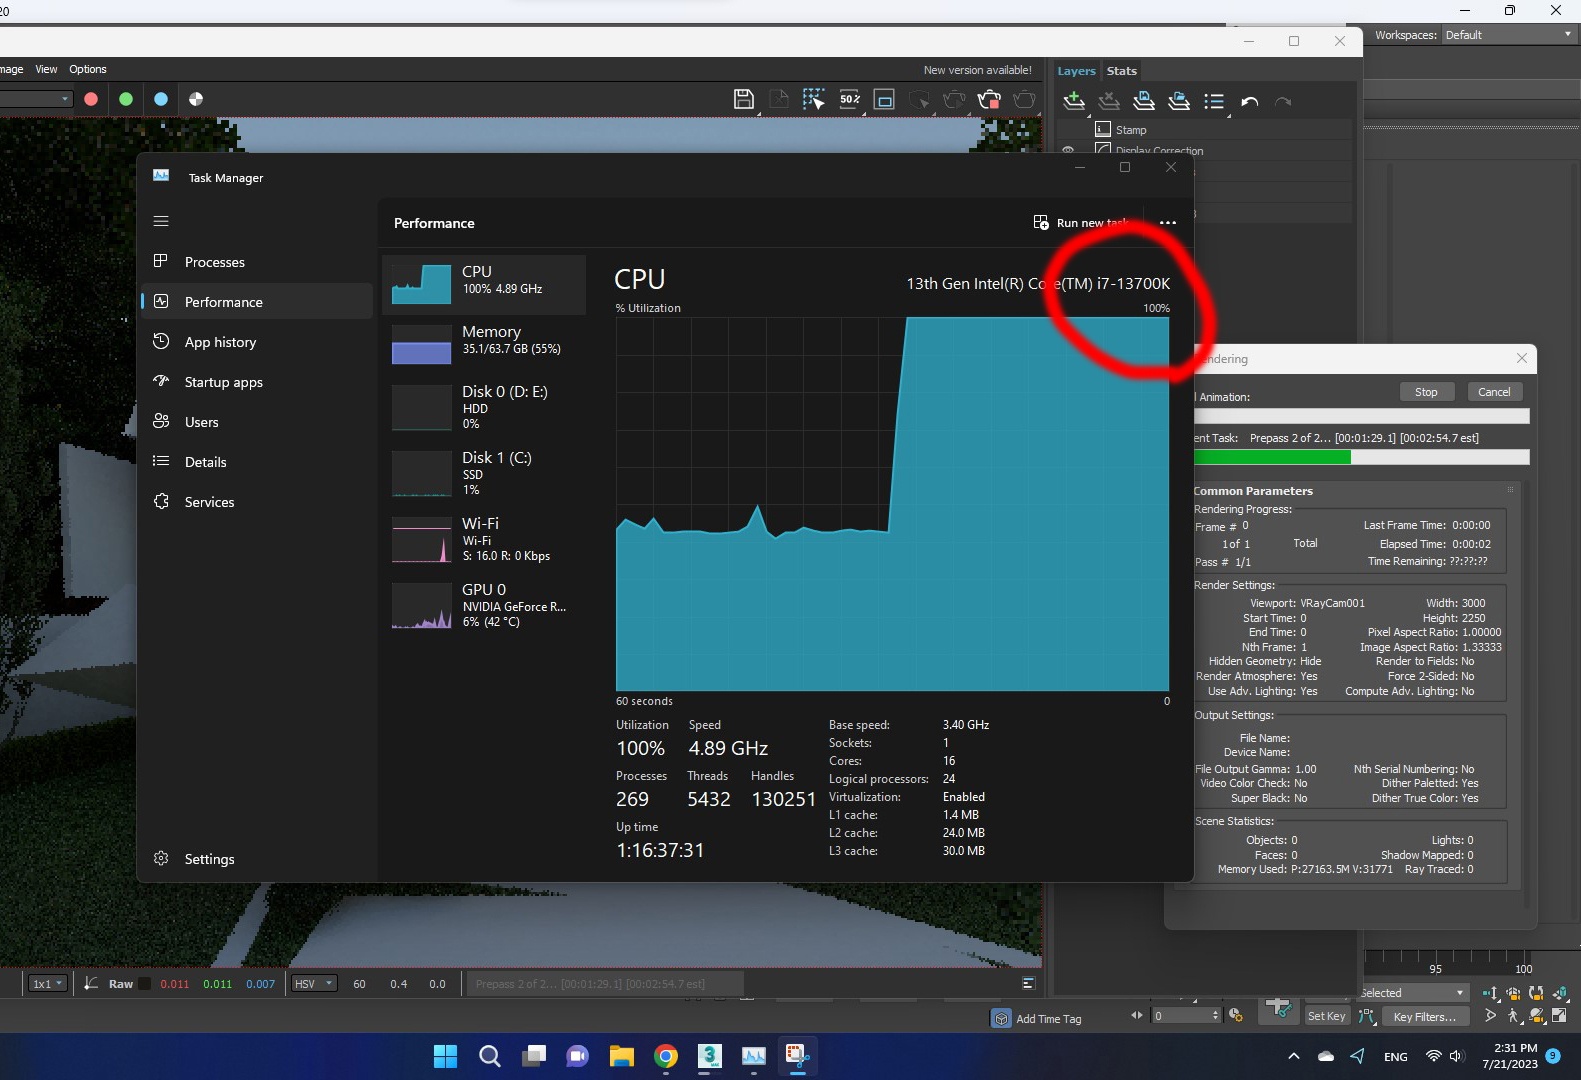Viewport: 1581px width, 1080px height.
Task: Open Startup apps in Task Manager
Action: click(x=256, y=382)
